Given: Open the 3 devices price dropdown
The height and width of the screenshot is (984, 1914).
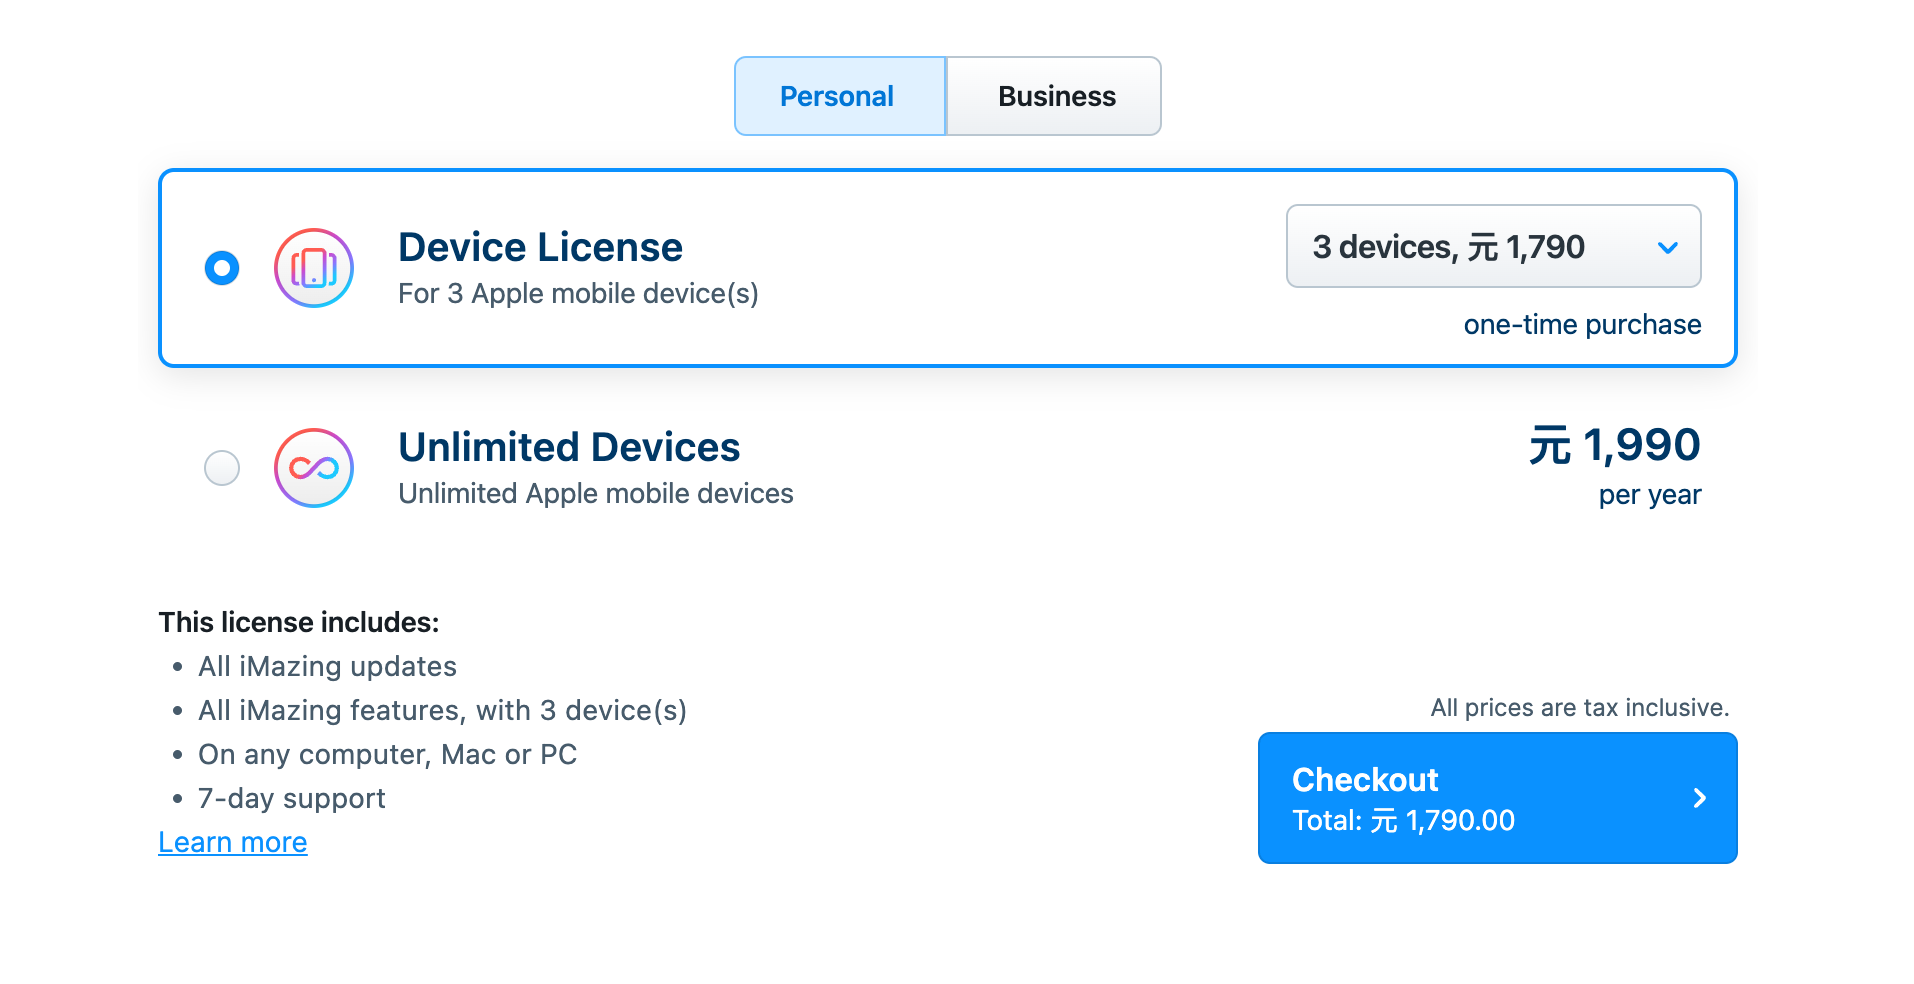Looking at the screenshot, I should [x=1493, y=246].
